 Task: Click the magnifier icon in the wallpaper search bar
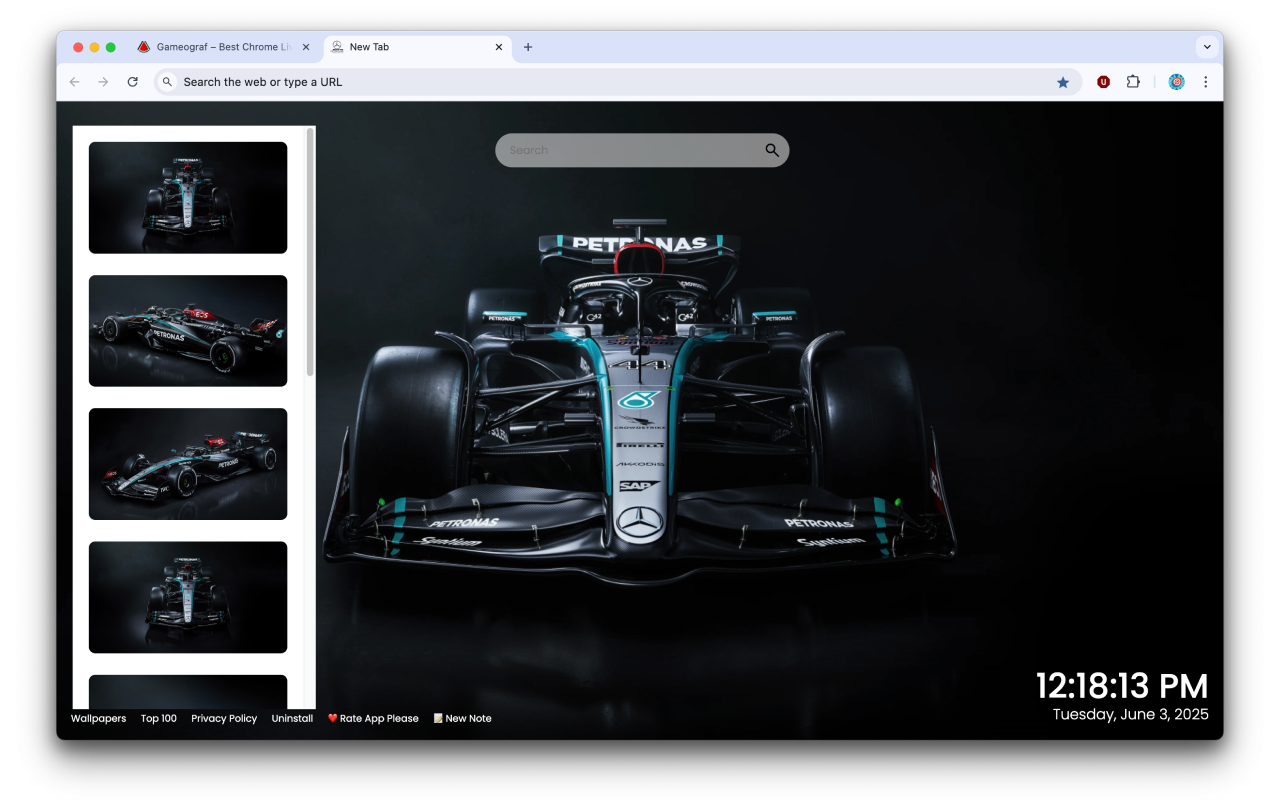771,149
